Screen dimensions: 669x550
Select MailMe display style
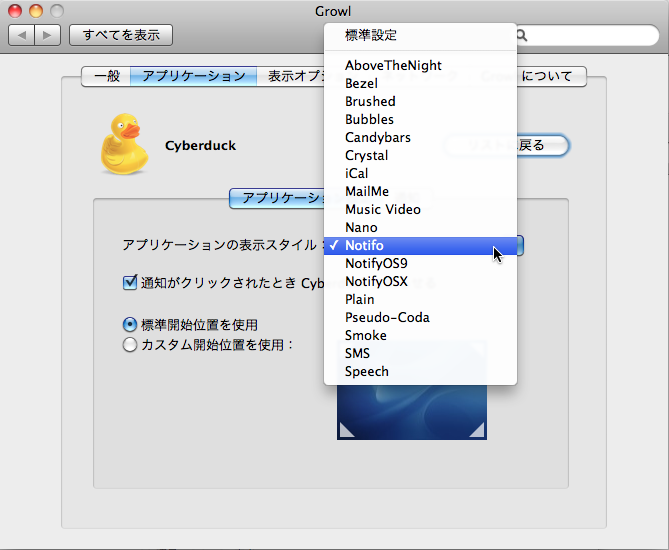pos(420,191)
